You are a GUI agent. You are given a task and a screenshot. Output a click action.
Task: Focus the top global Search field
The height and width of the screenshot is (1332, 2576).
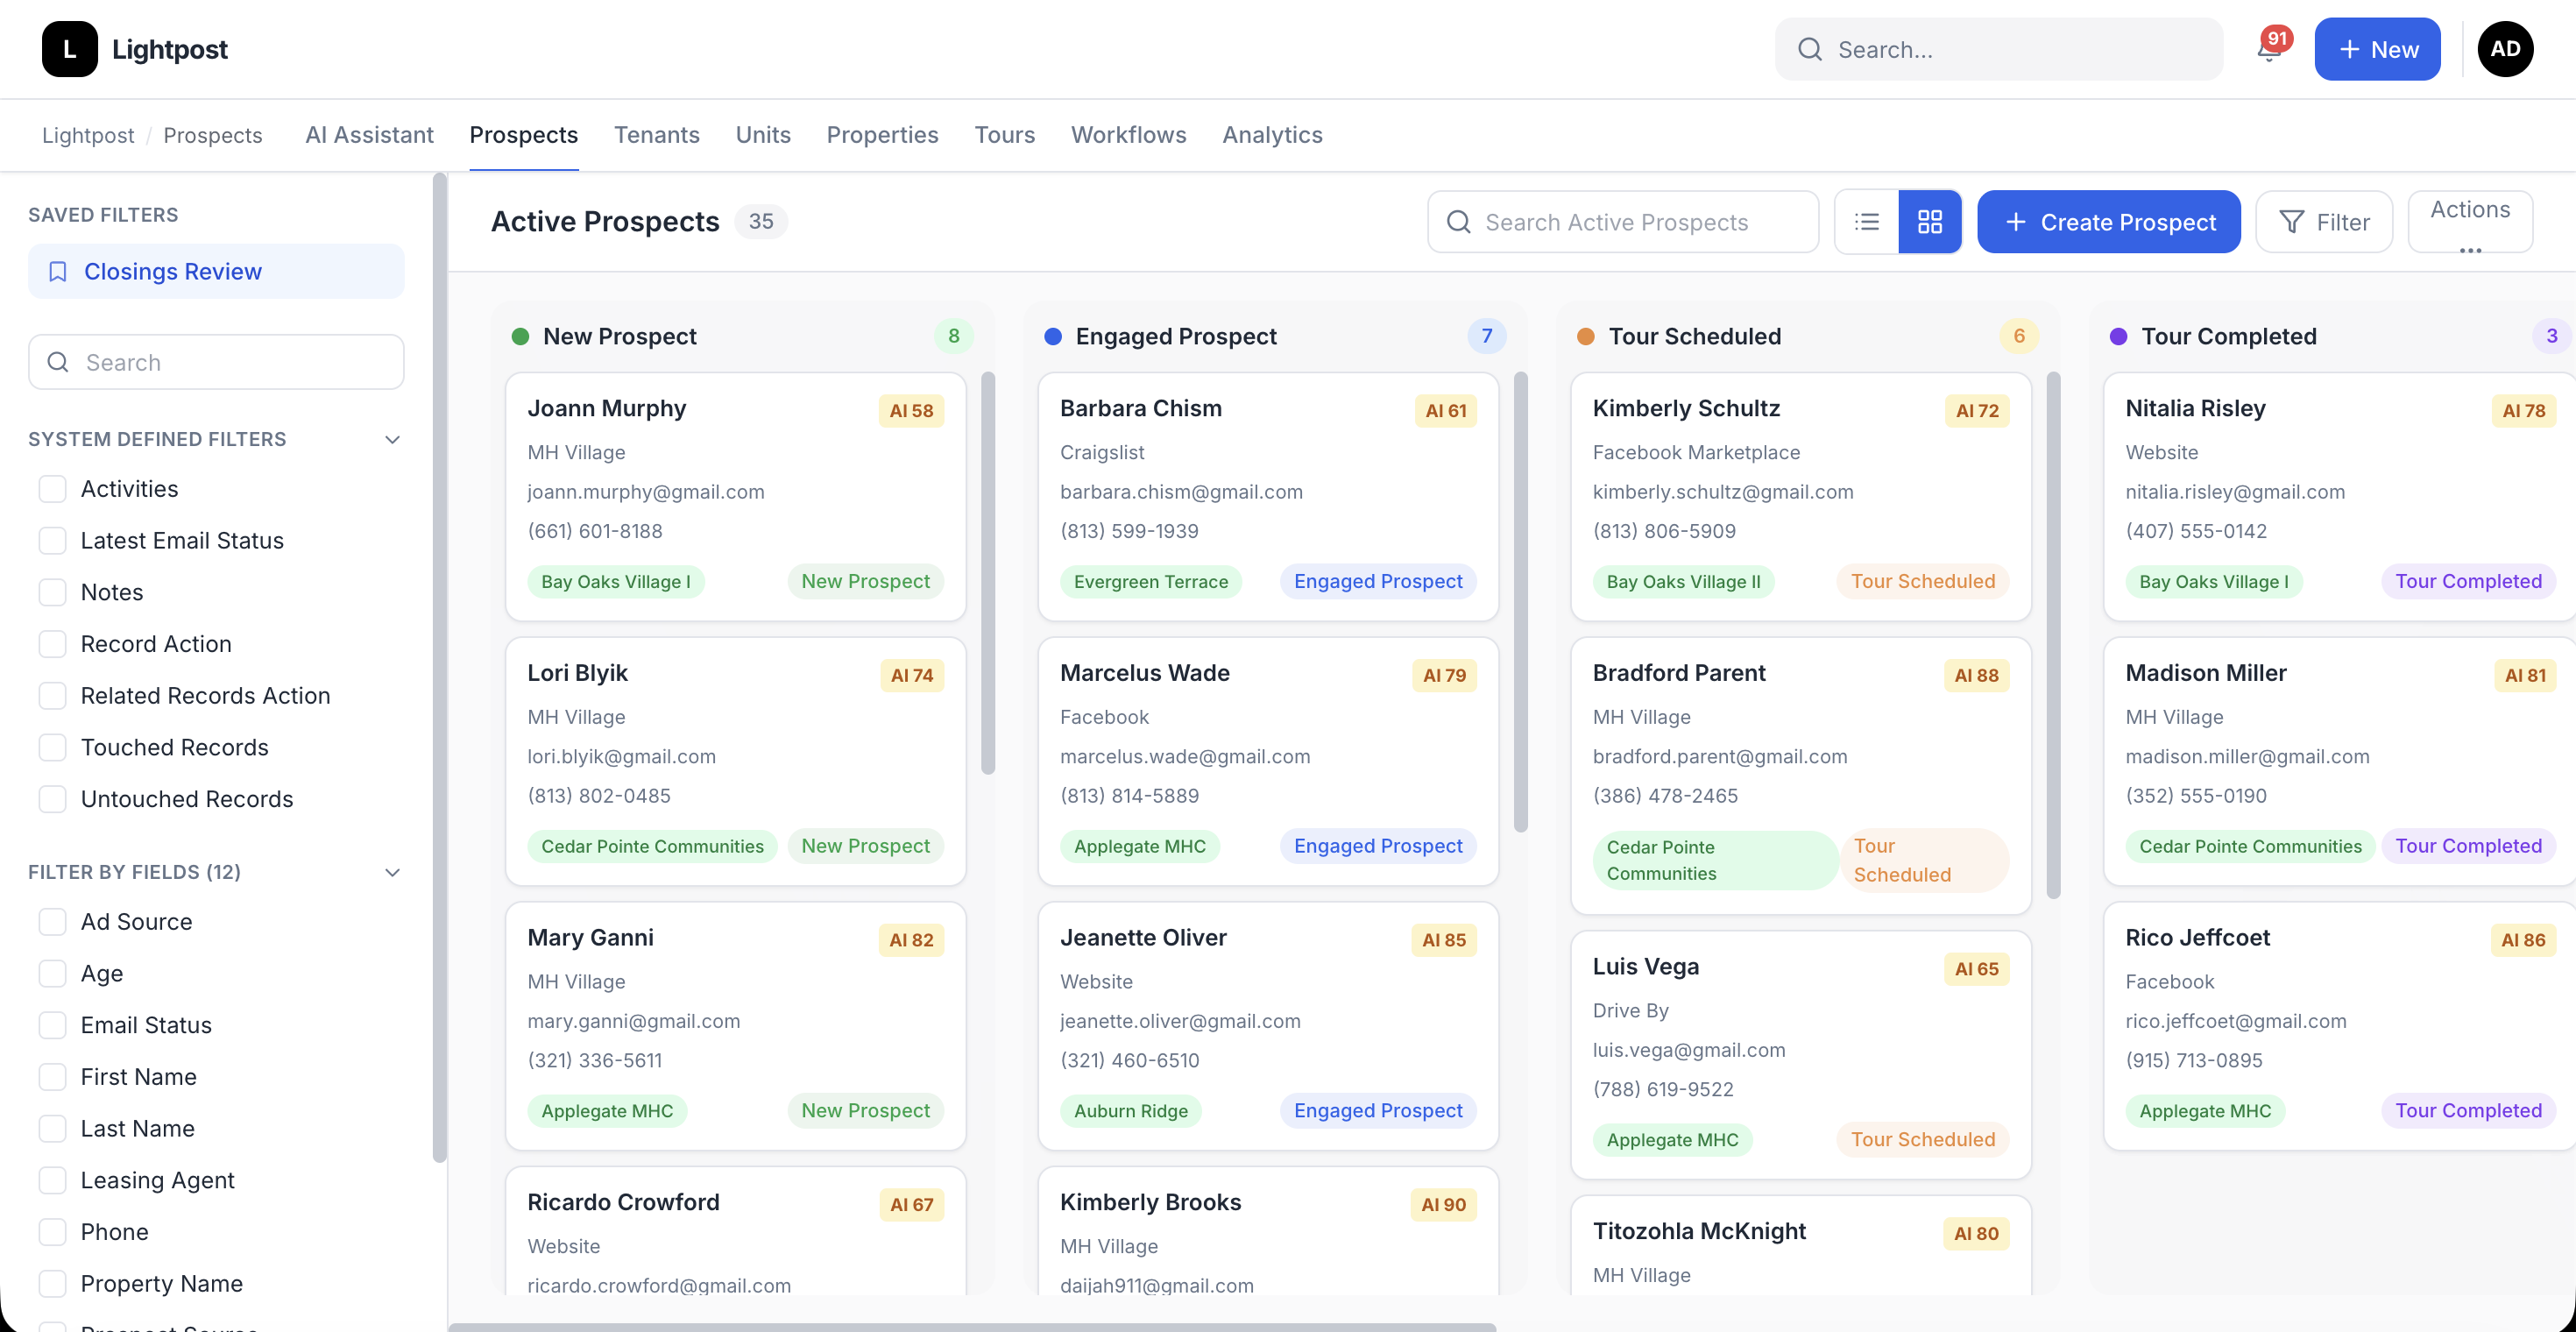[1999, 49]
